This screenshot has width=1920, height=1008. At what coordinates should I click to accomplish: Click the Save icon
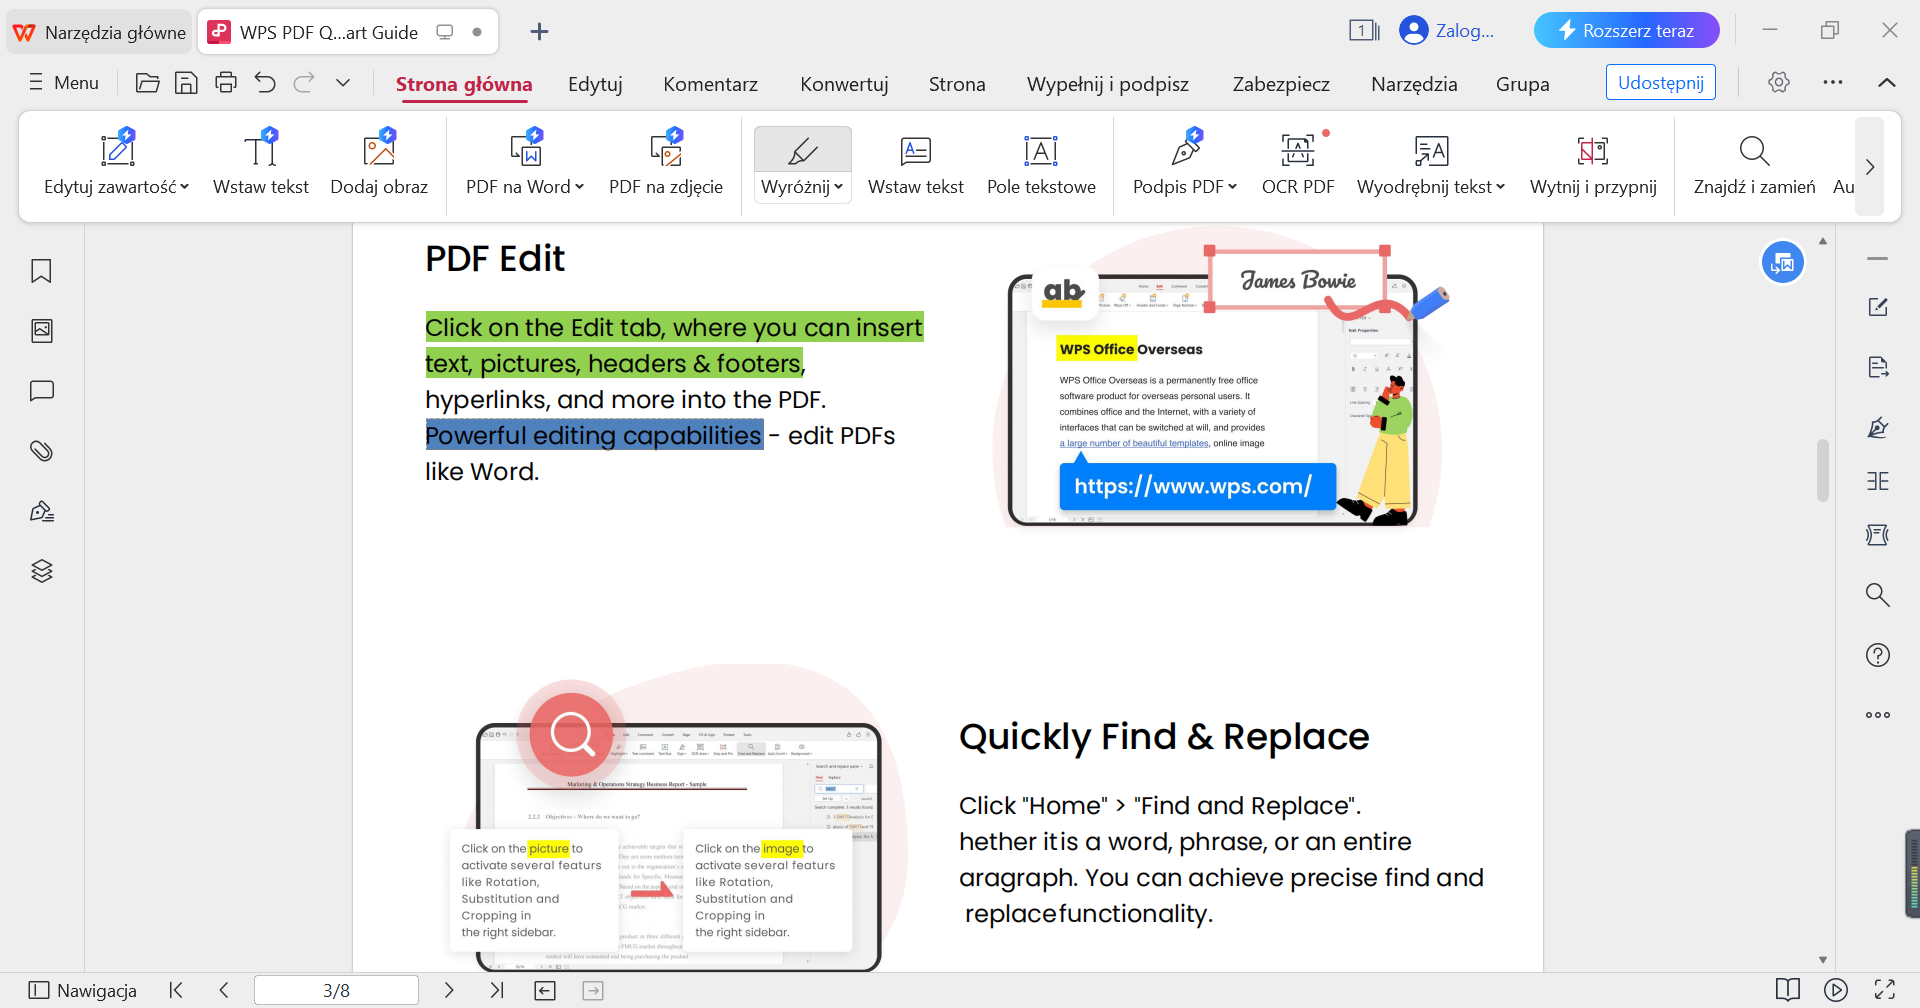click(x=186, y=83)
